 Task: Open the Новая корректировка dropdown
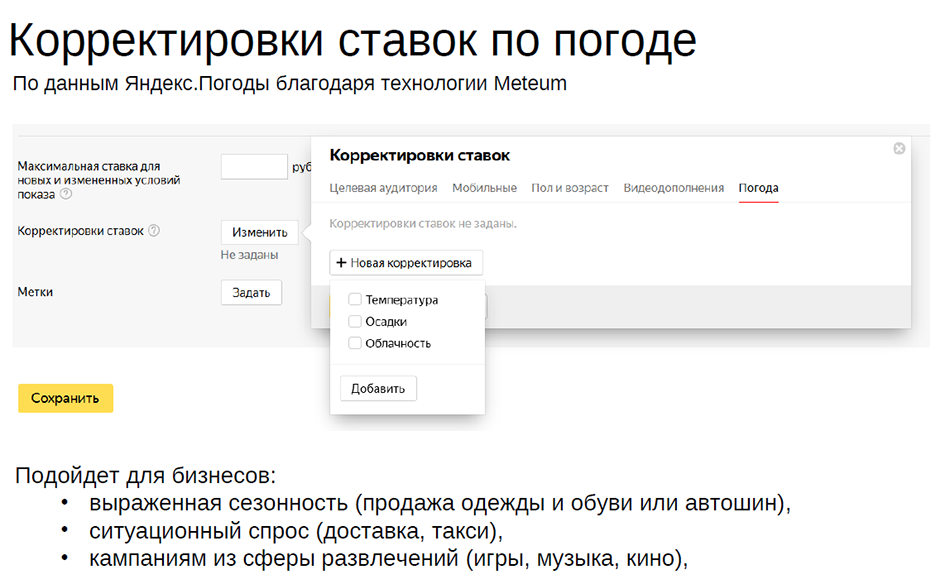coord(406,263)
